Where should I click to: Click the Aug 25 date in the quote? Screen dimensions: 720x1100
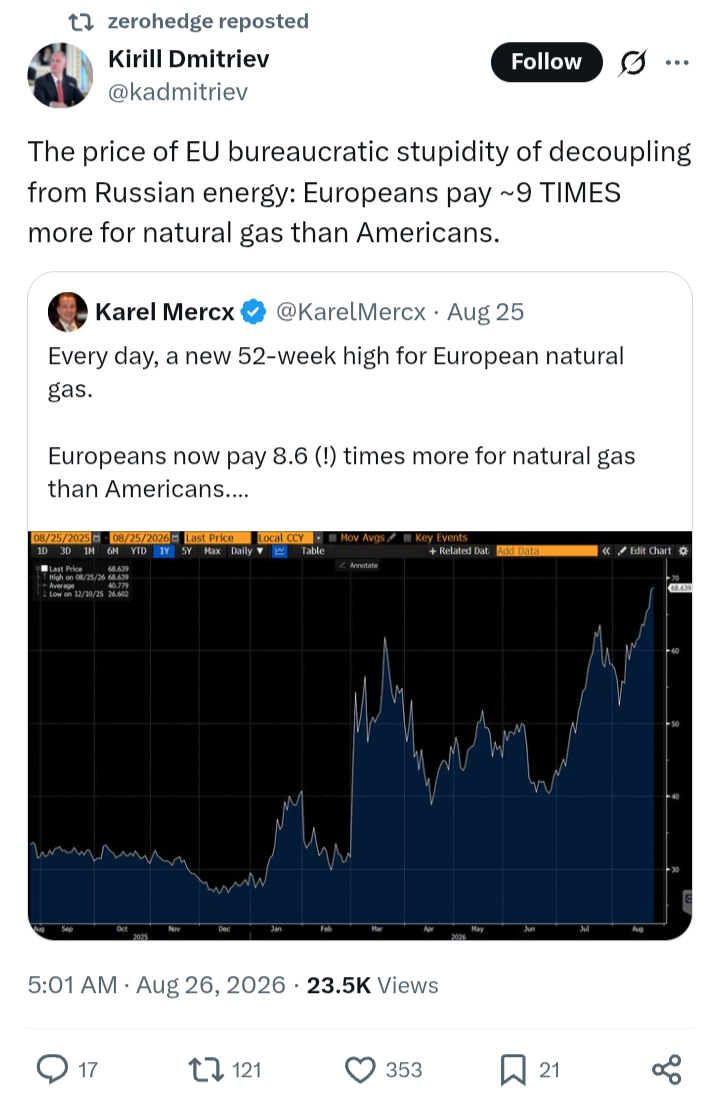486,312
